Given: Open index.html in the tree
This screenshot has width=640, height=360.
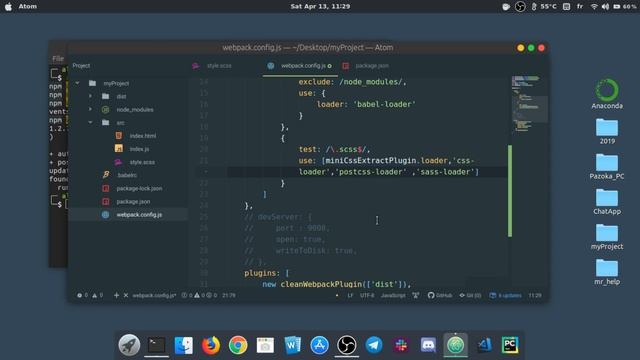Looking at the screenshot, I should 142,136.
